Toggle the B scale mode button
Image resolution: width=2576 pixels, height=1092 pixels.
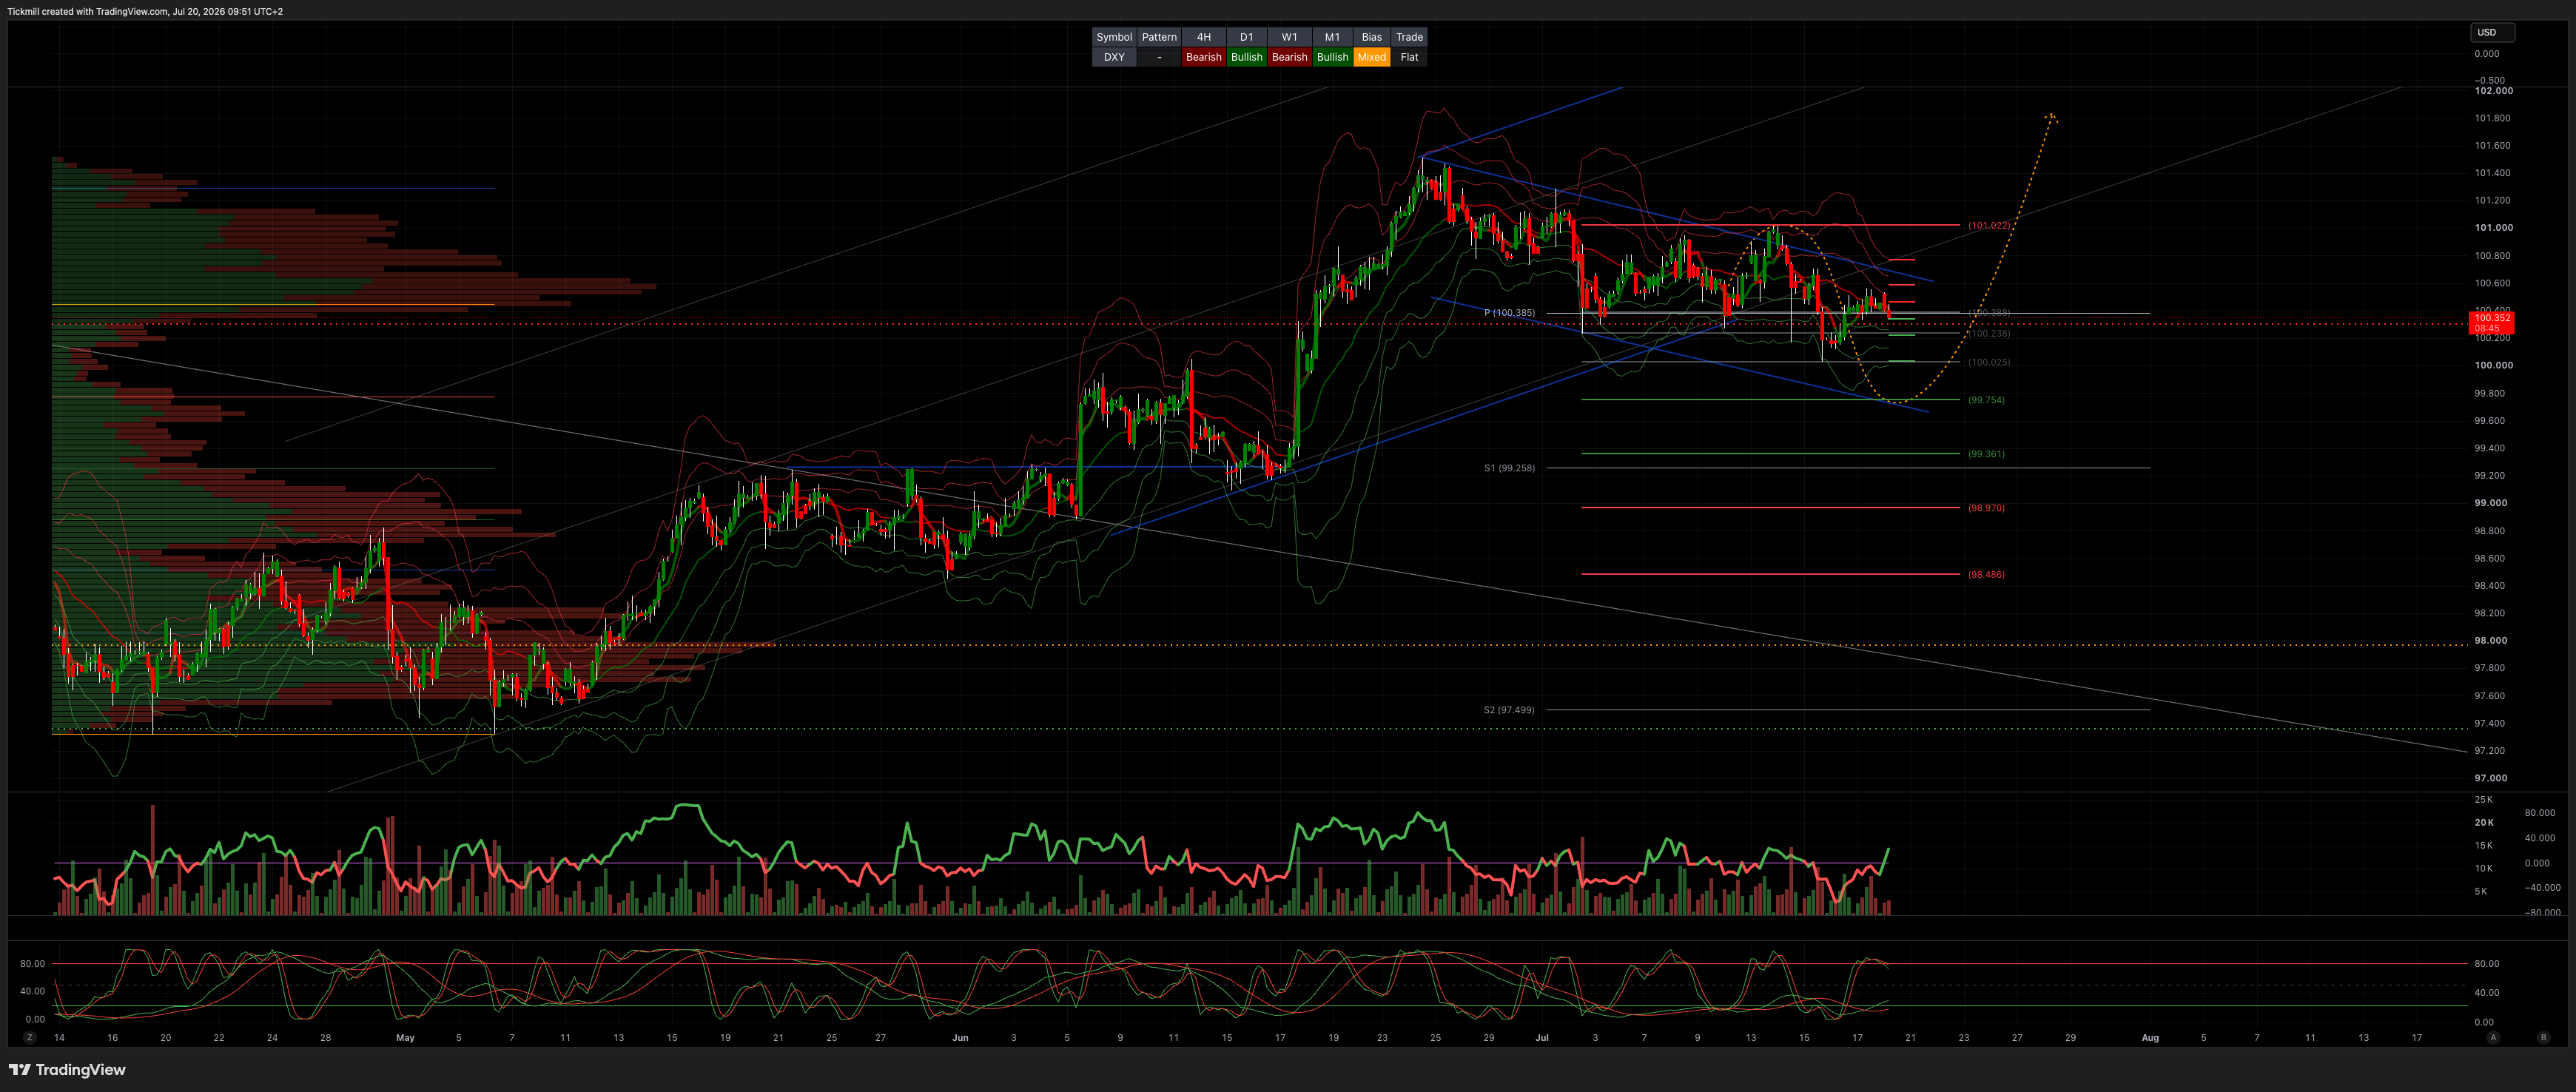2544,1037
